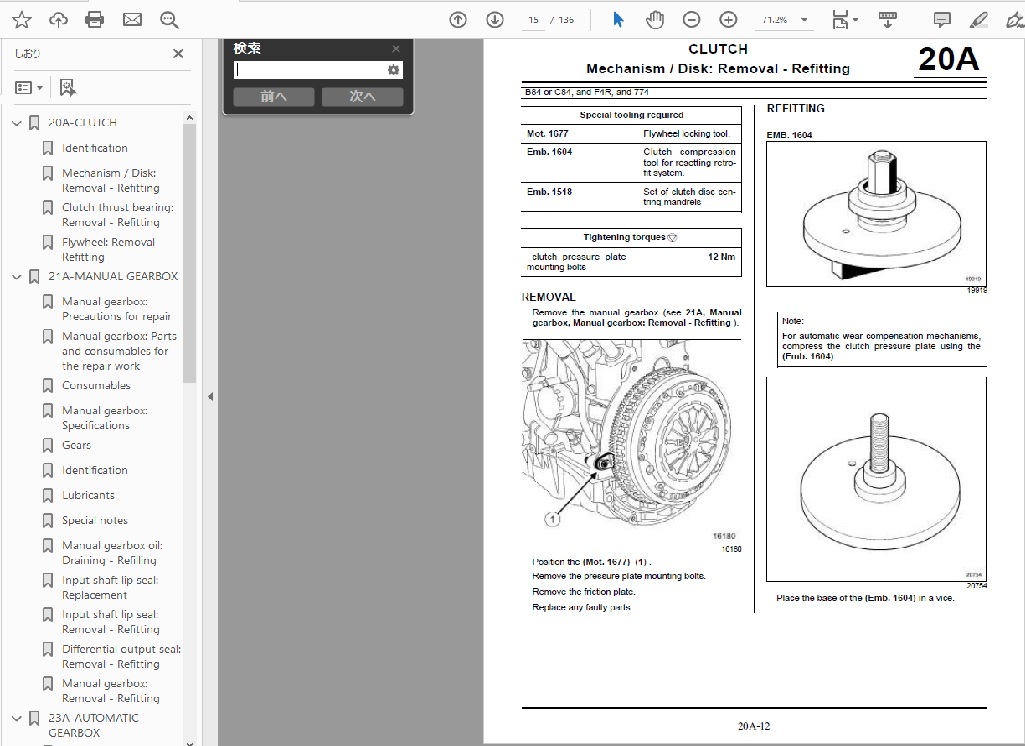Choose the arrow selection tool
Viewport: 1025px width, 746px height.
[x=618, y=20]
